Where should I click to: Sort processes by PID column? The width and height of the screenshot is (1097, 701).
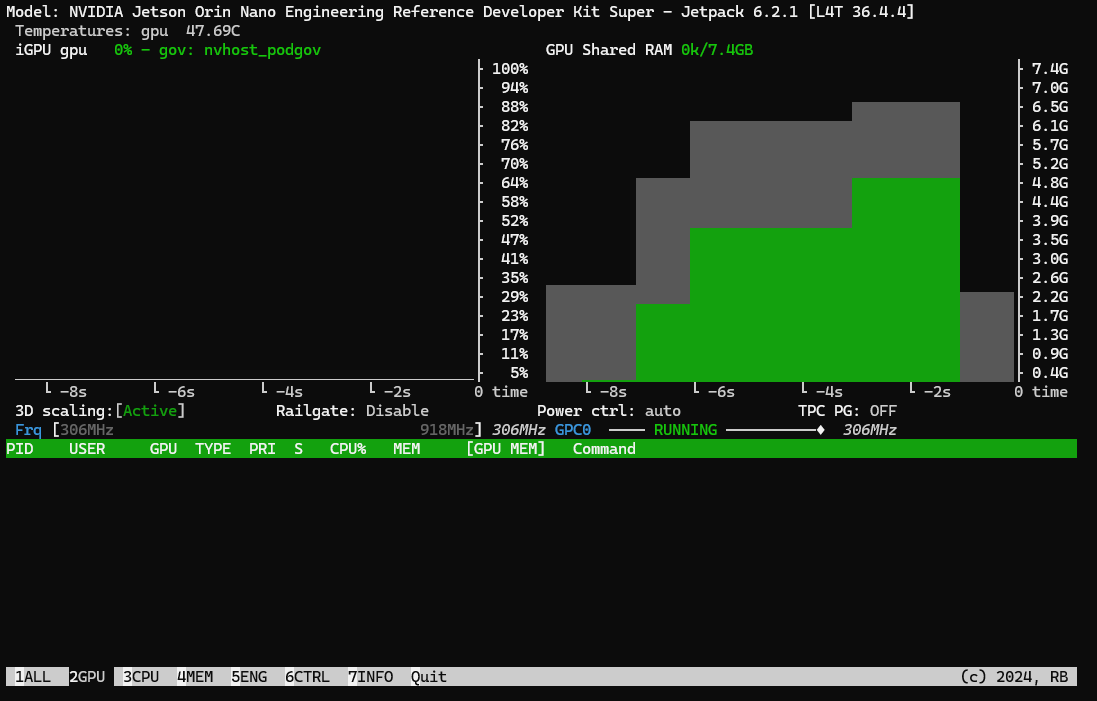(x=19, y=449)
